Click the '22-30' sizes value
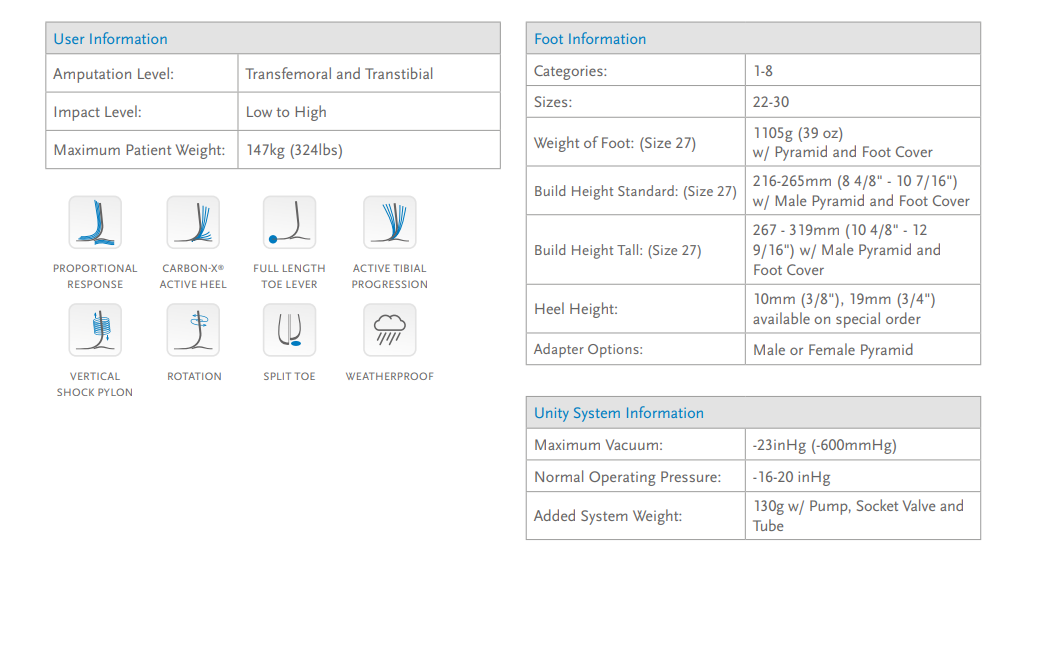 coord(771,102)
